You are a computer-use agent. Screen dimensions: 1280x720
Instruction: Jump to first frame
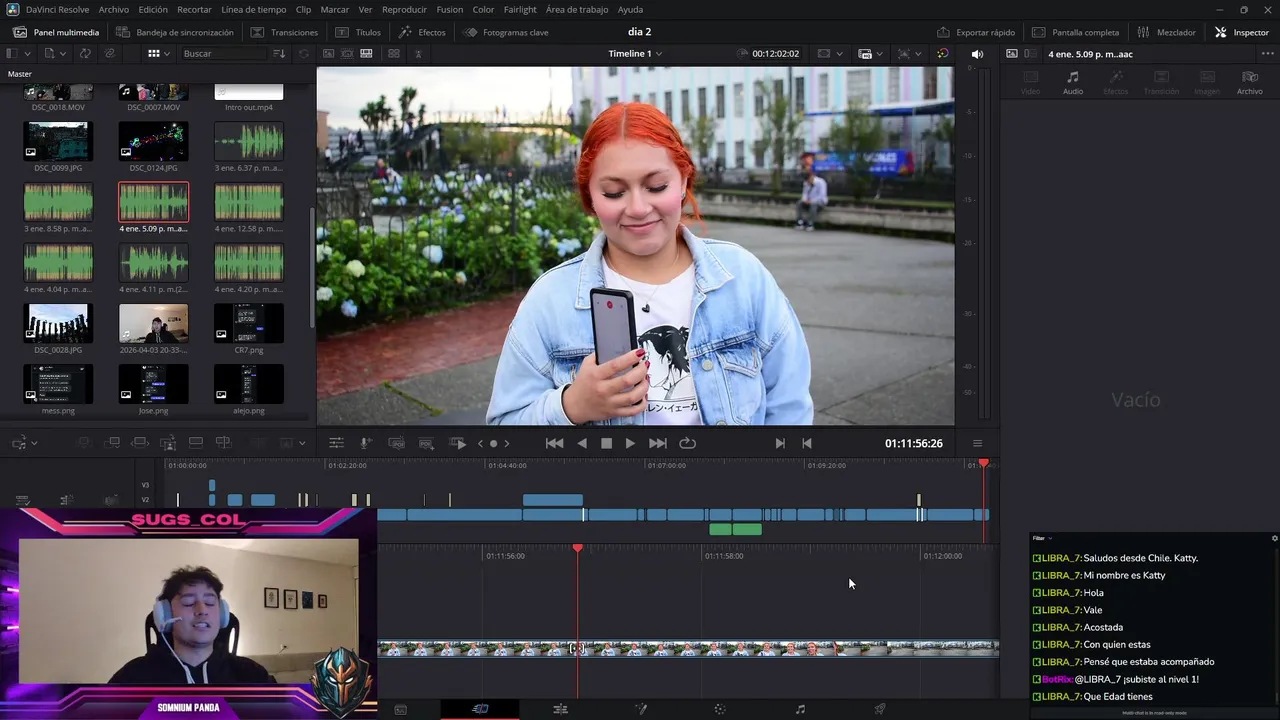pos(554,443)
